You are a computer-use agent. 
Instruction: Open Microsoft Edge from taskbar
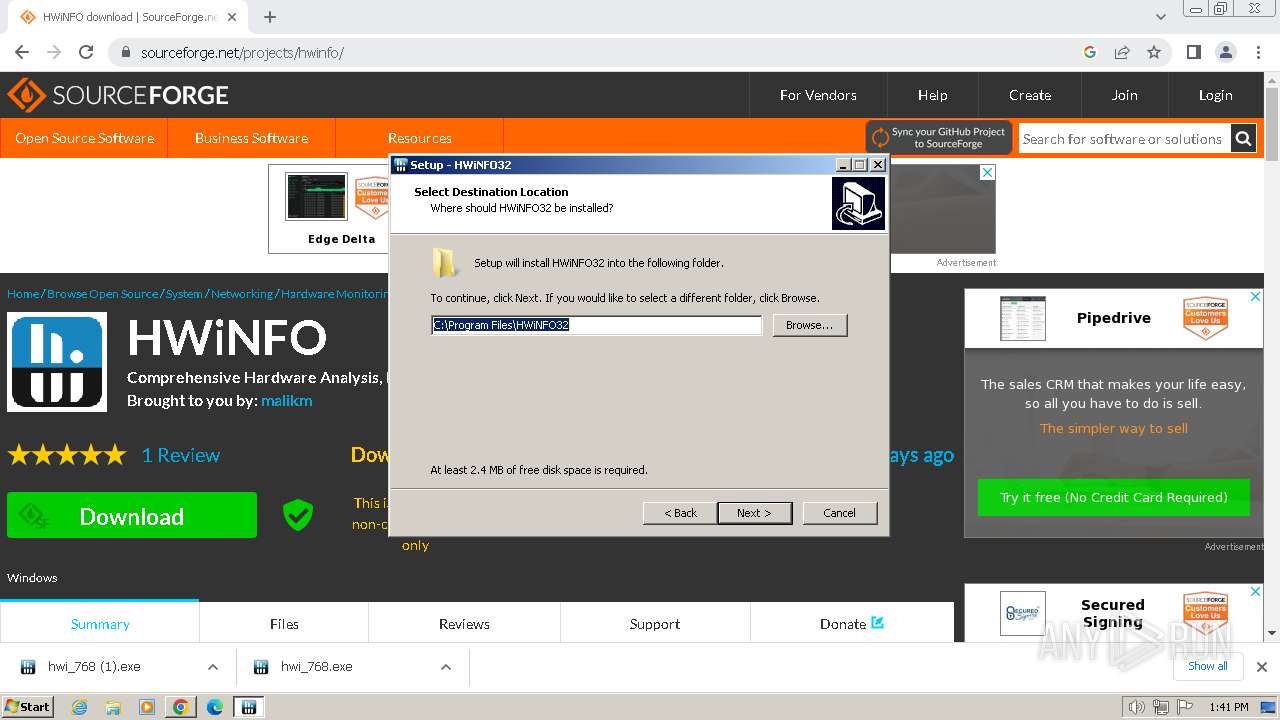click(214, 707)
